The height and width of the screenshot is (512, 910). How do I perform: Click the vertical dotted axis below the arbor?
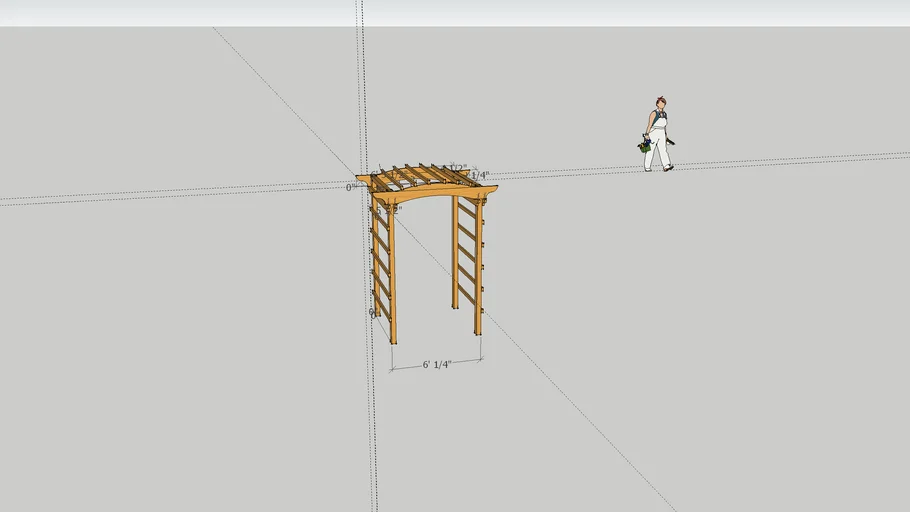pos(373,430)
